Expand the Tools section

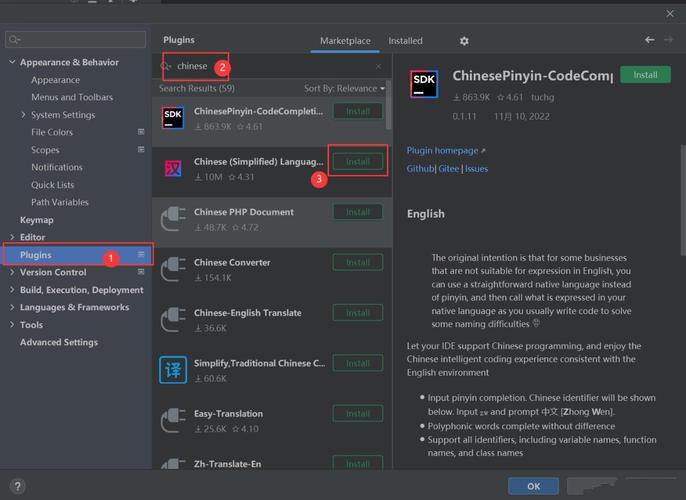click(12, 325)
